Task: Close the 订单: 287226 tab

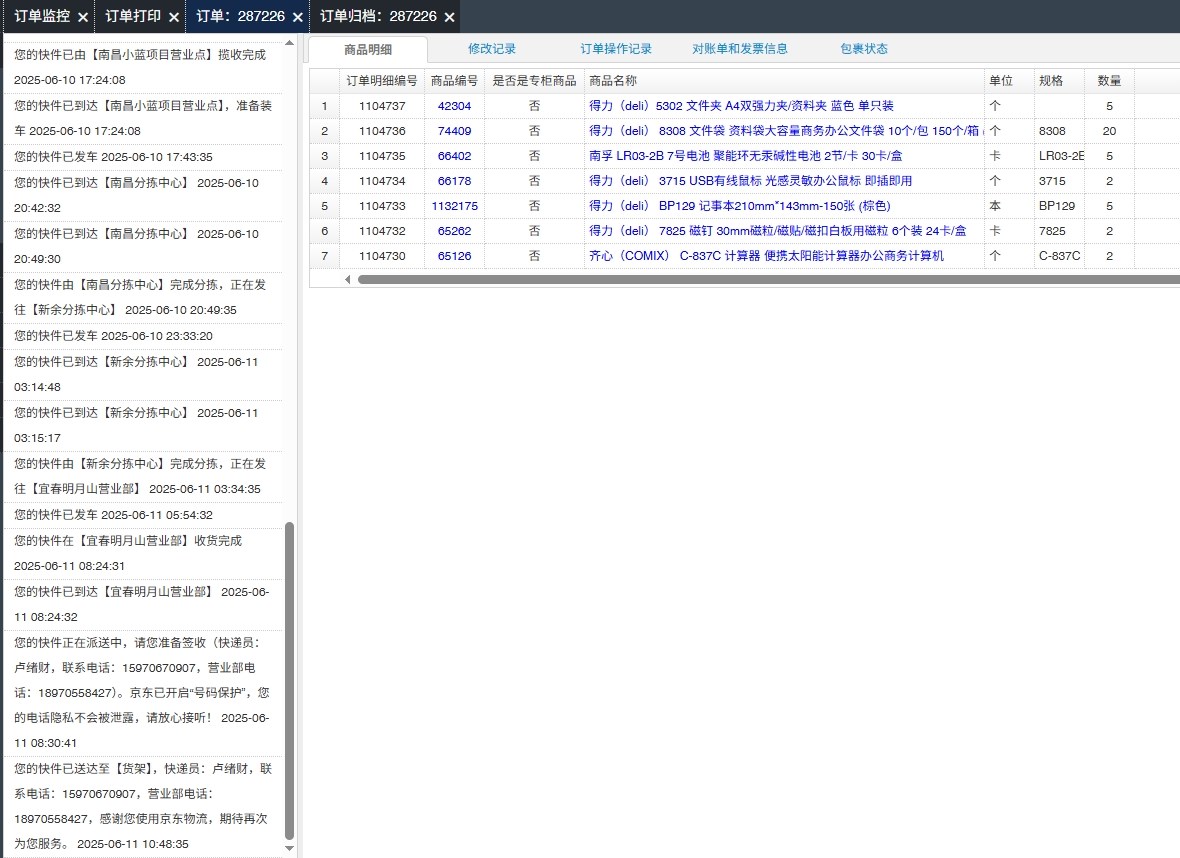Action: tap(298, 17)
